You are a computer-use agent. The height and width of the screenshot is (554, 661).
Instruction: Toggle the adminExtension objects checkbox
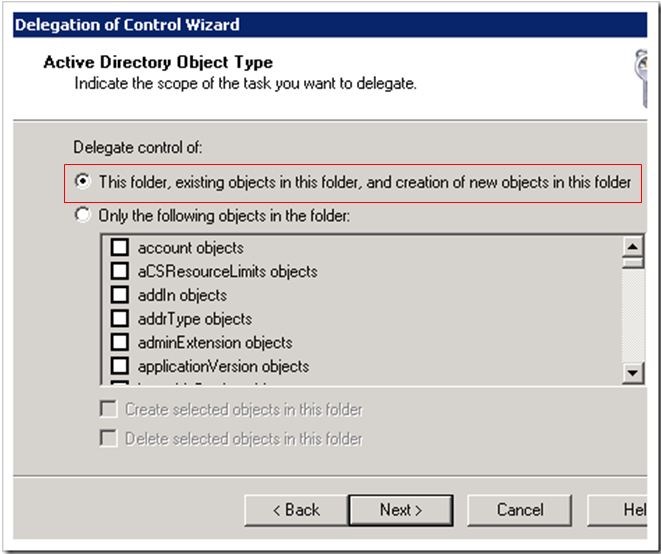[x=120, y=343]
